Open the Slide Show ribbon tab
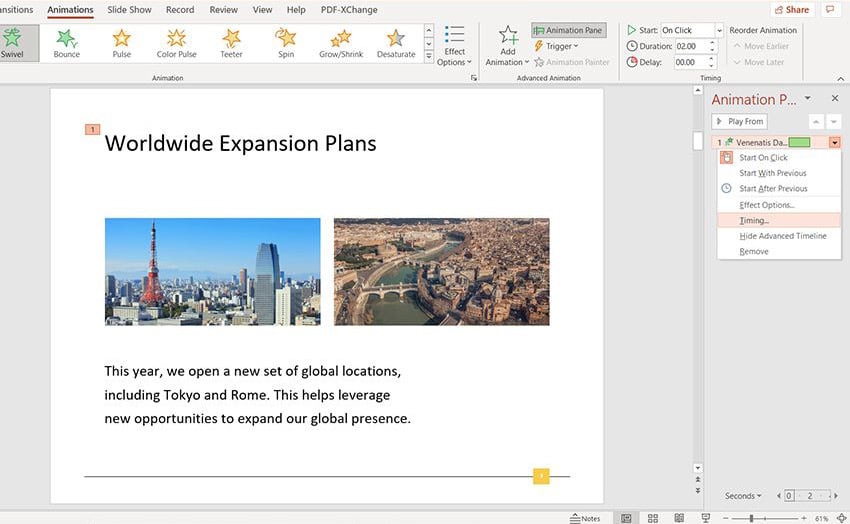This screenshot has width=850, height=524. [x=129, y=10]
